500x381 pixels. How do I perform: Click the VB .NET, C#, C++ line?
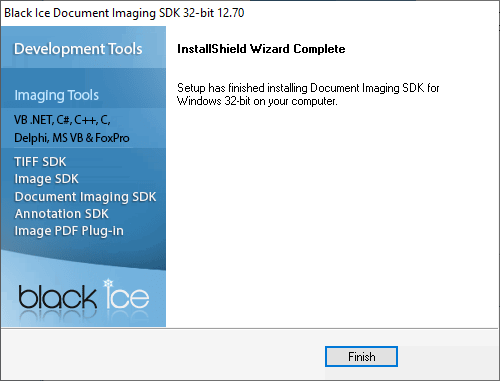(x=62, y=120)
